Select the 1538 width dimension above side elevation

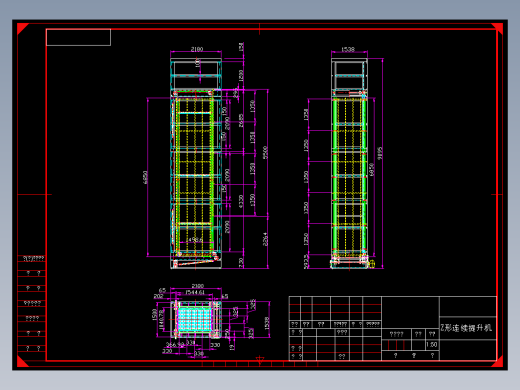coord(348,49)
